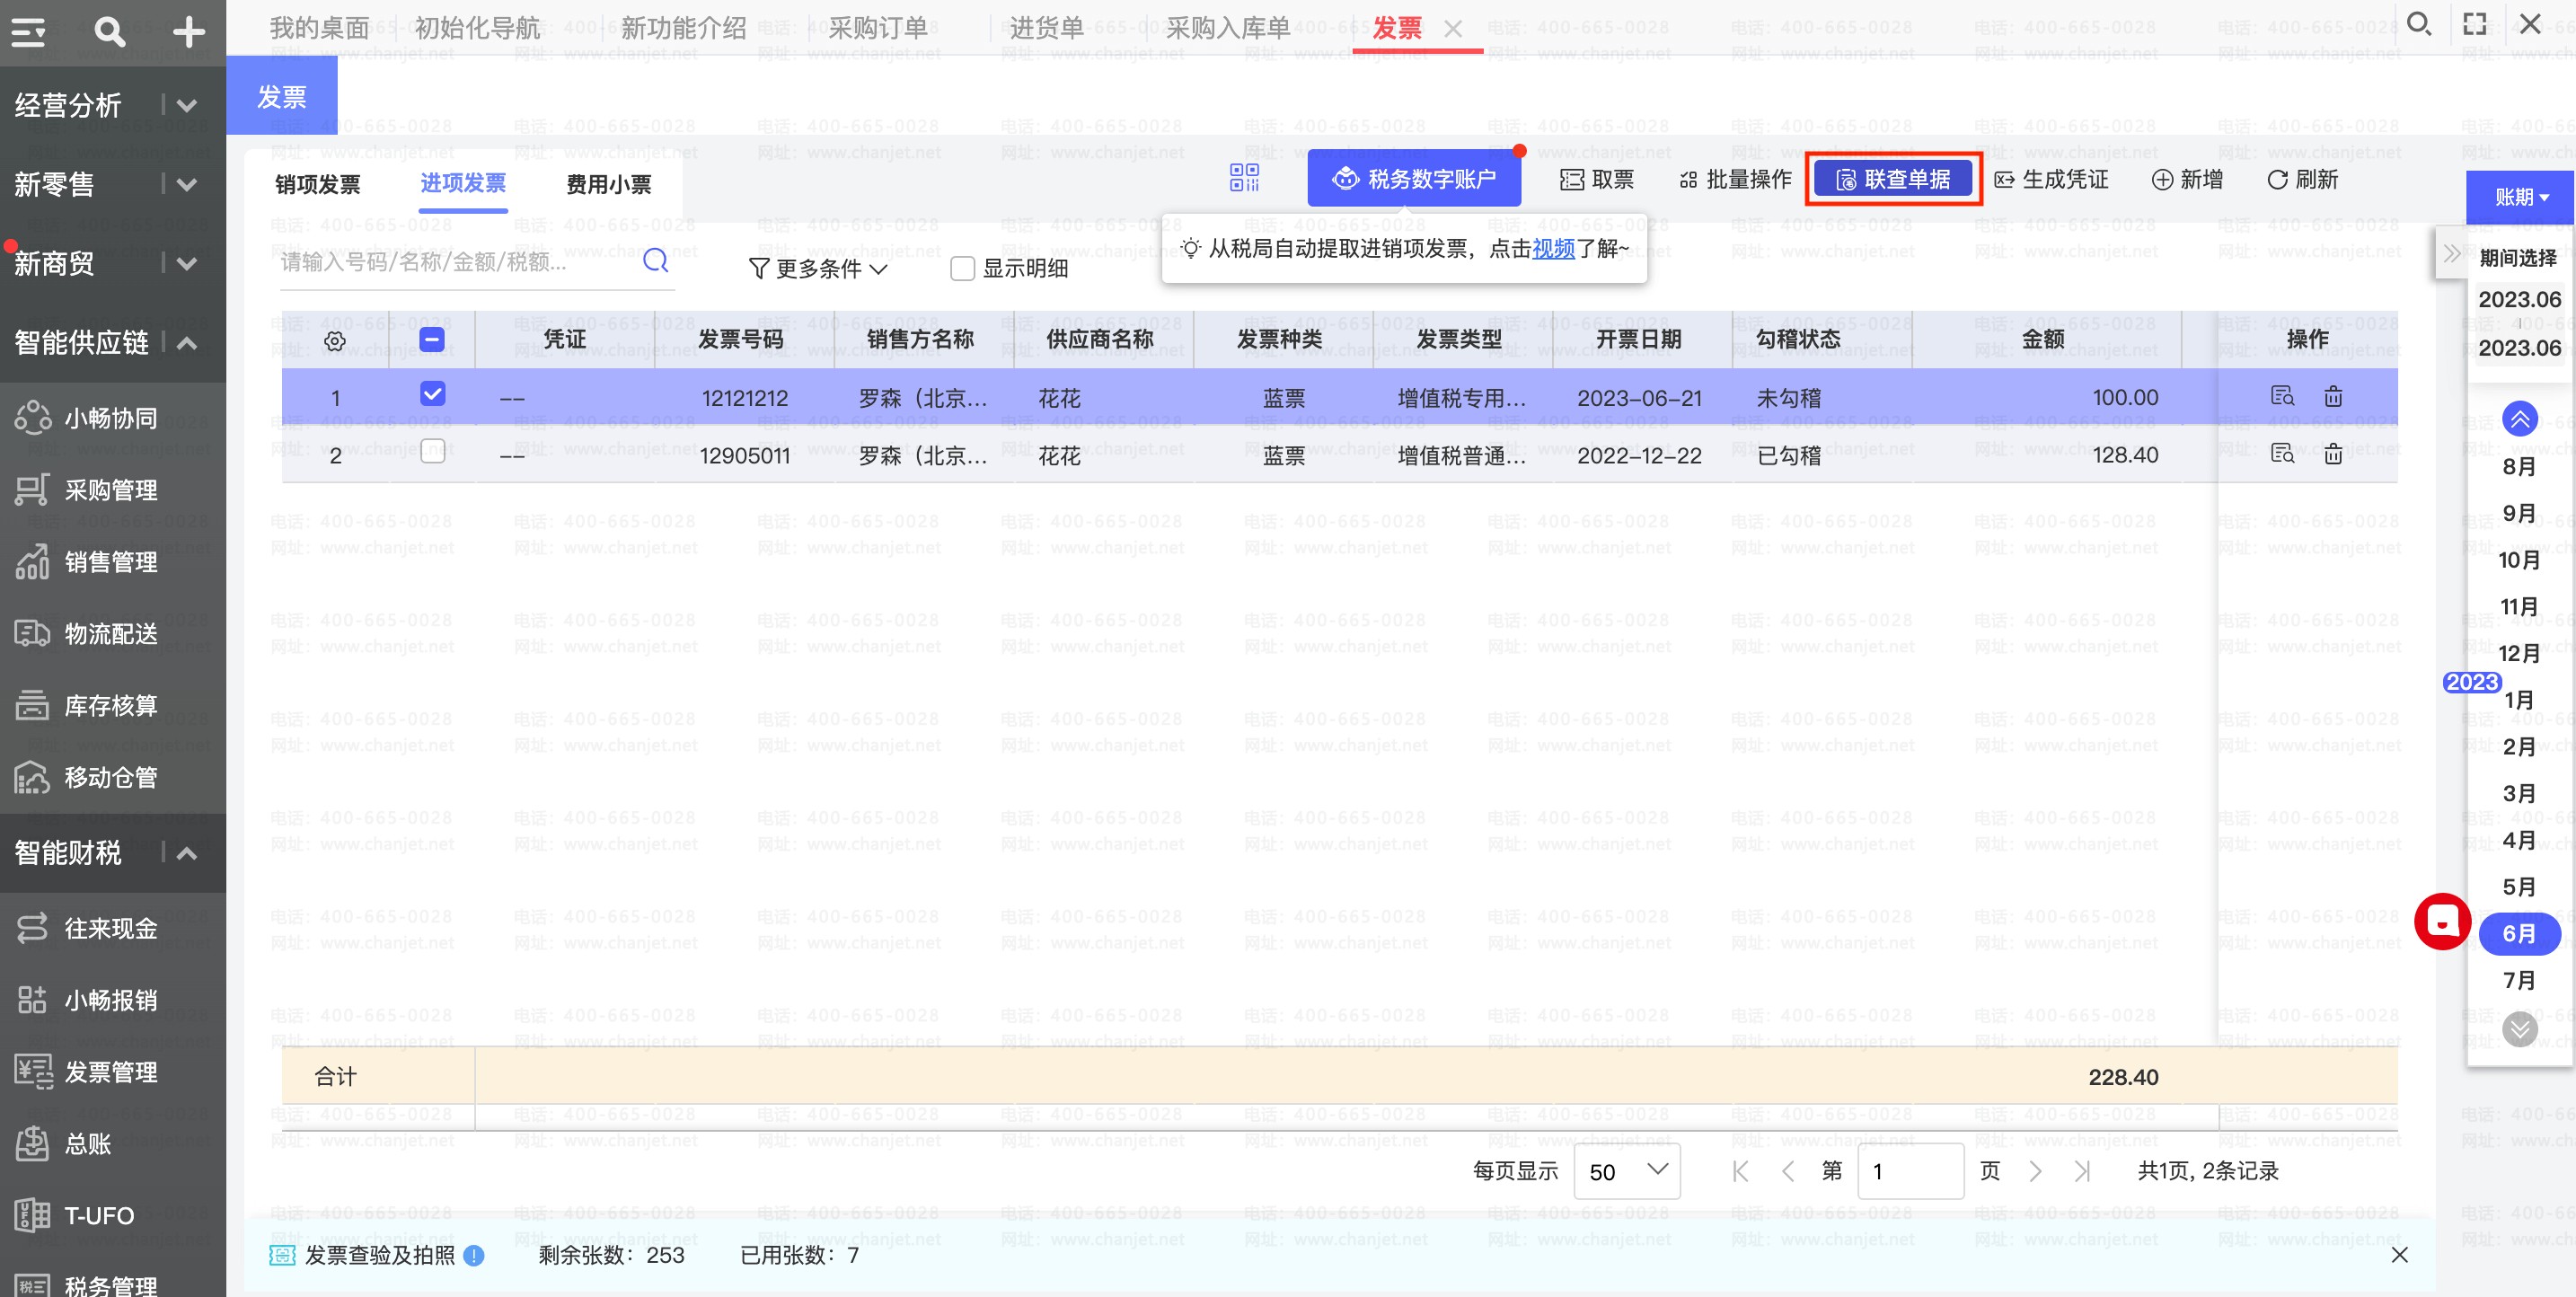Viewport: 2576px width, 1297px height.
Task: Open the 每页显示 50 page size dropdown
Action: [1627, 1170]
